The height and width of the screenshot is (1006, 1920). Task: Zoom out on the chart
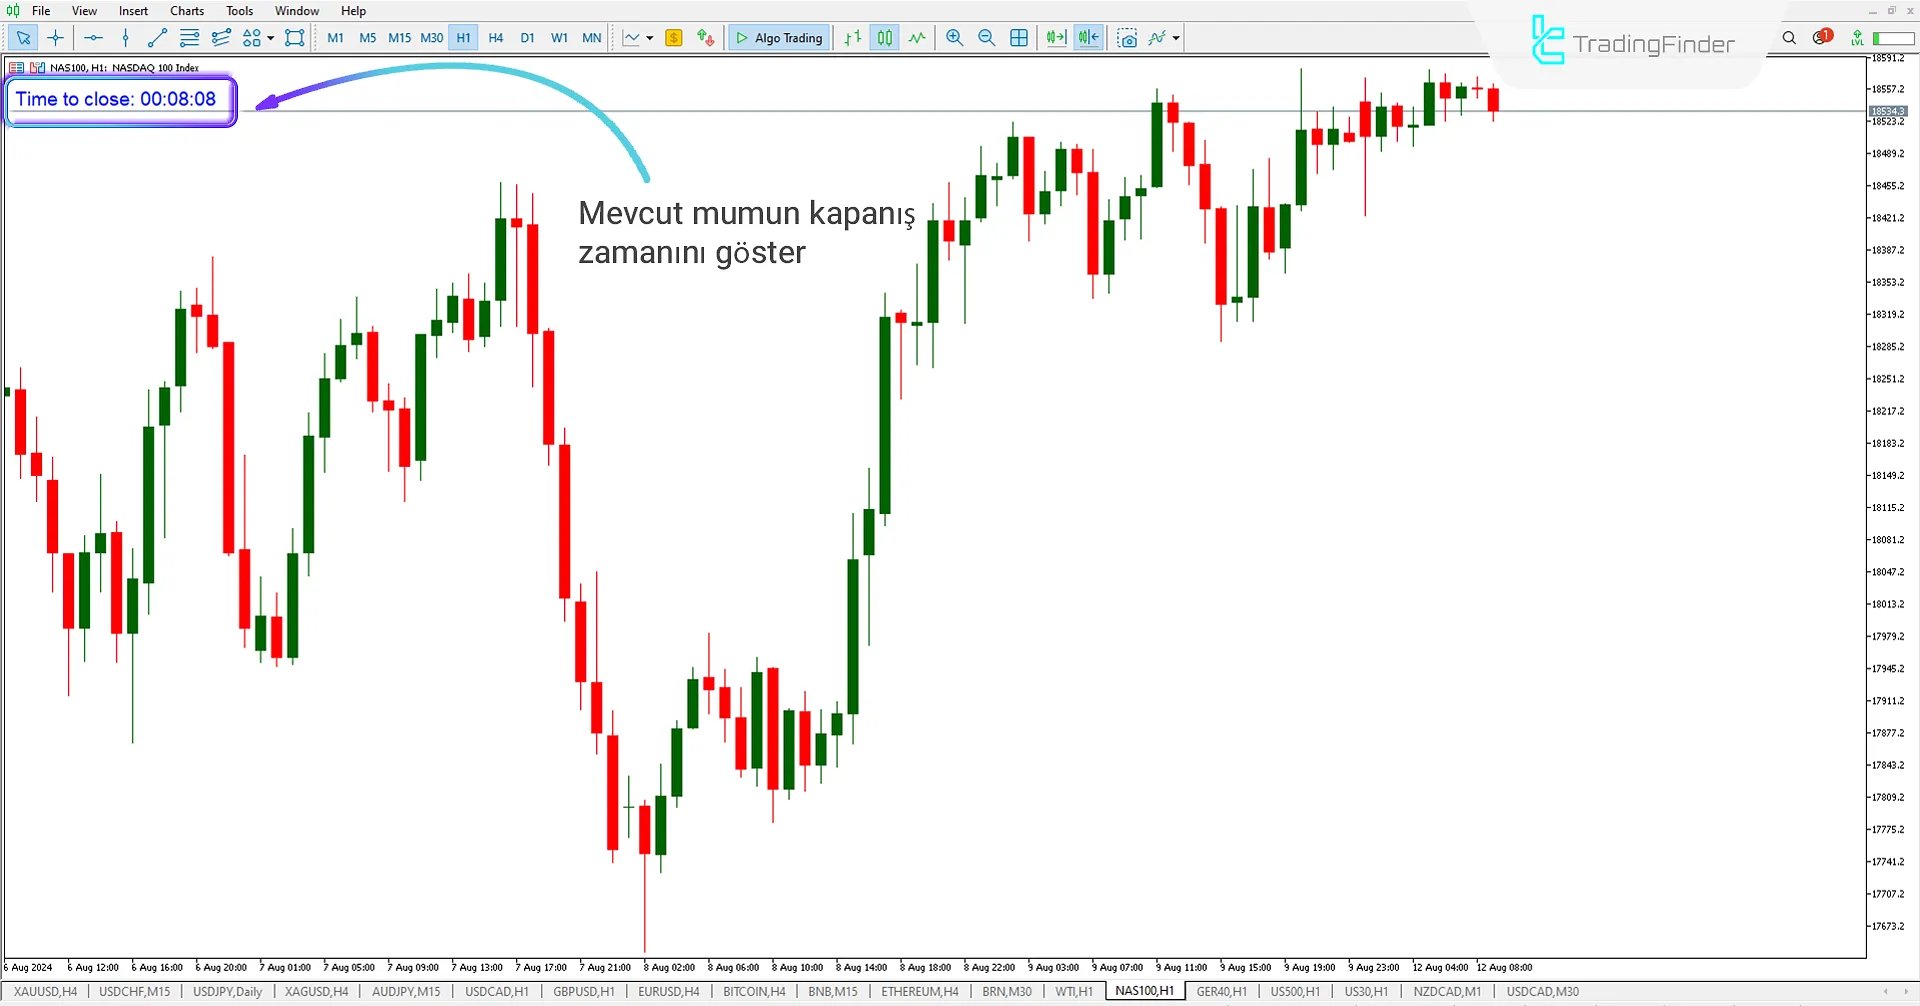pyautogui.click(x=987, y=38)
